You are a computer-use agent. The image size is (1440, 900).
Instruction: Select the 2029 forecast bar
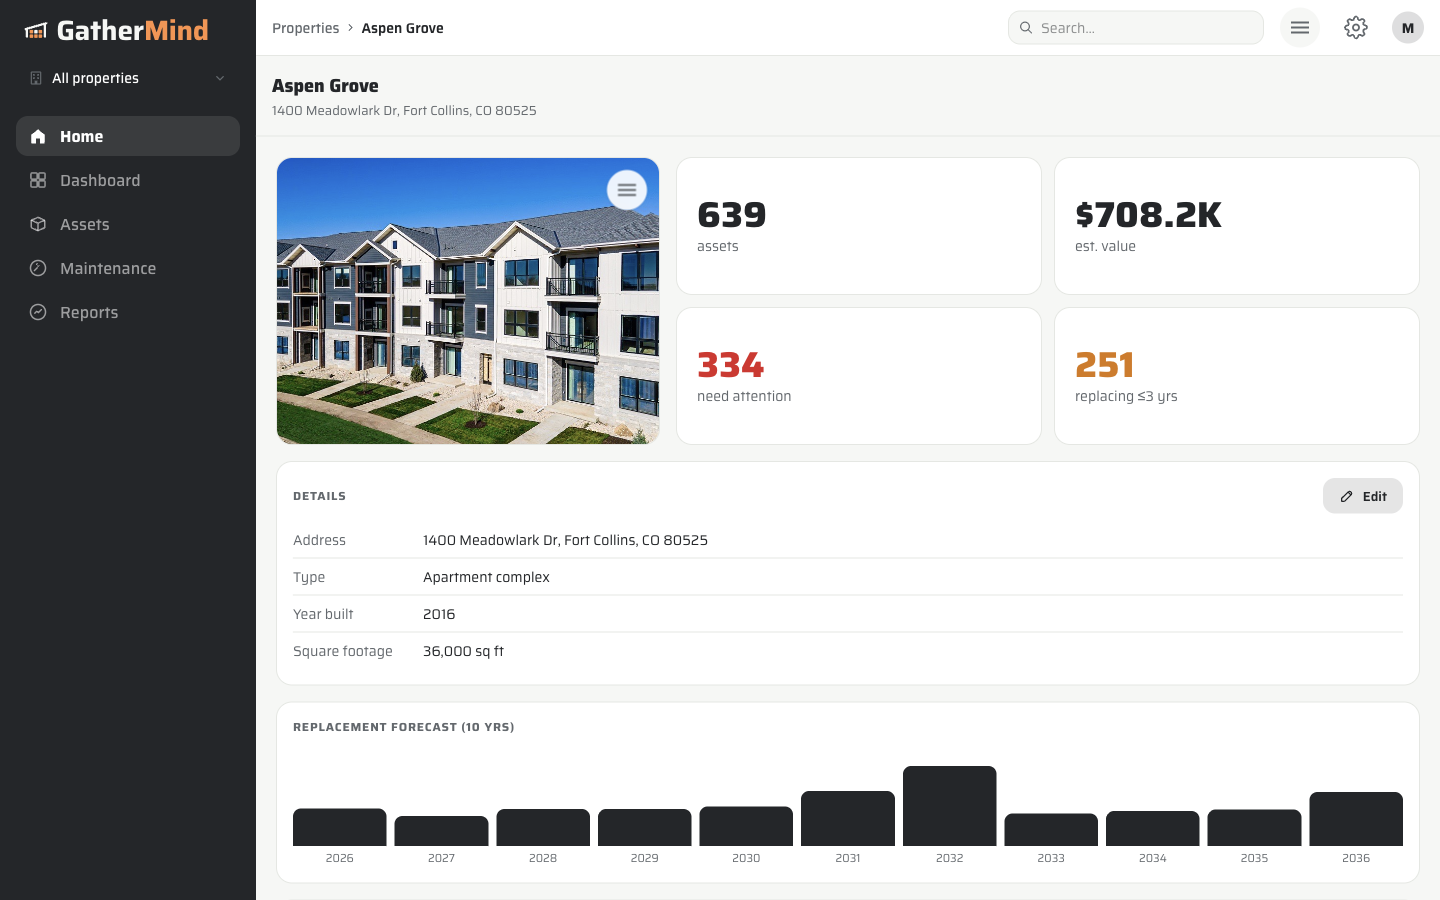pos(645,827)
